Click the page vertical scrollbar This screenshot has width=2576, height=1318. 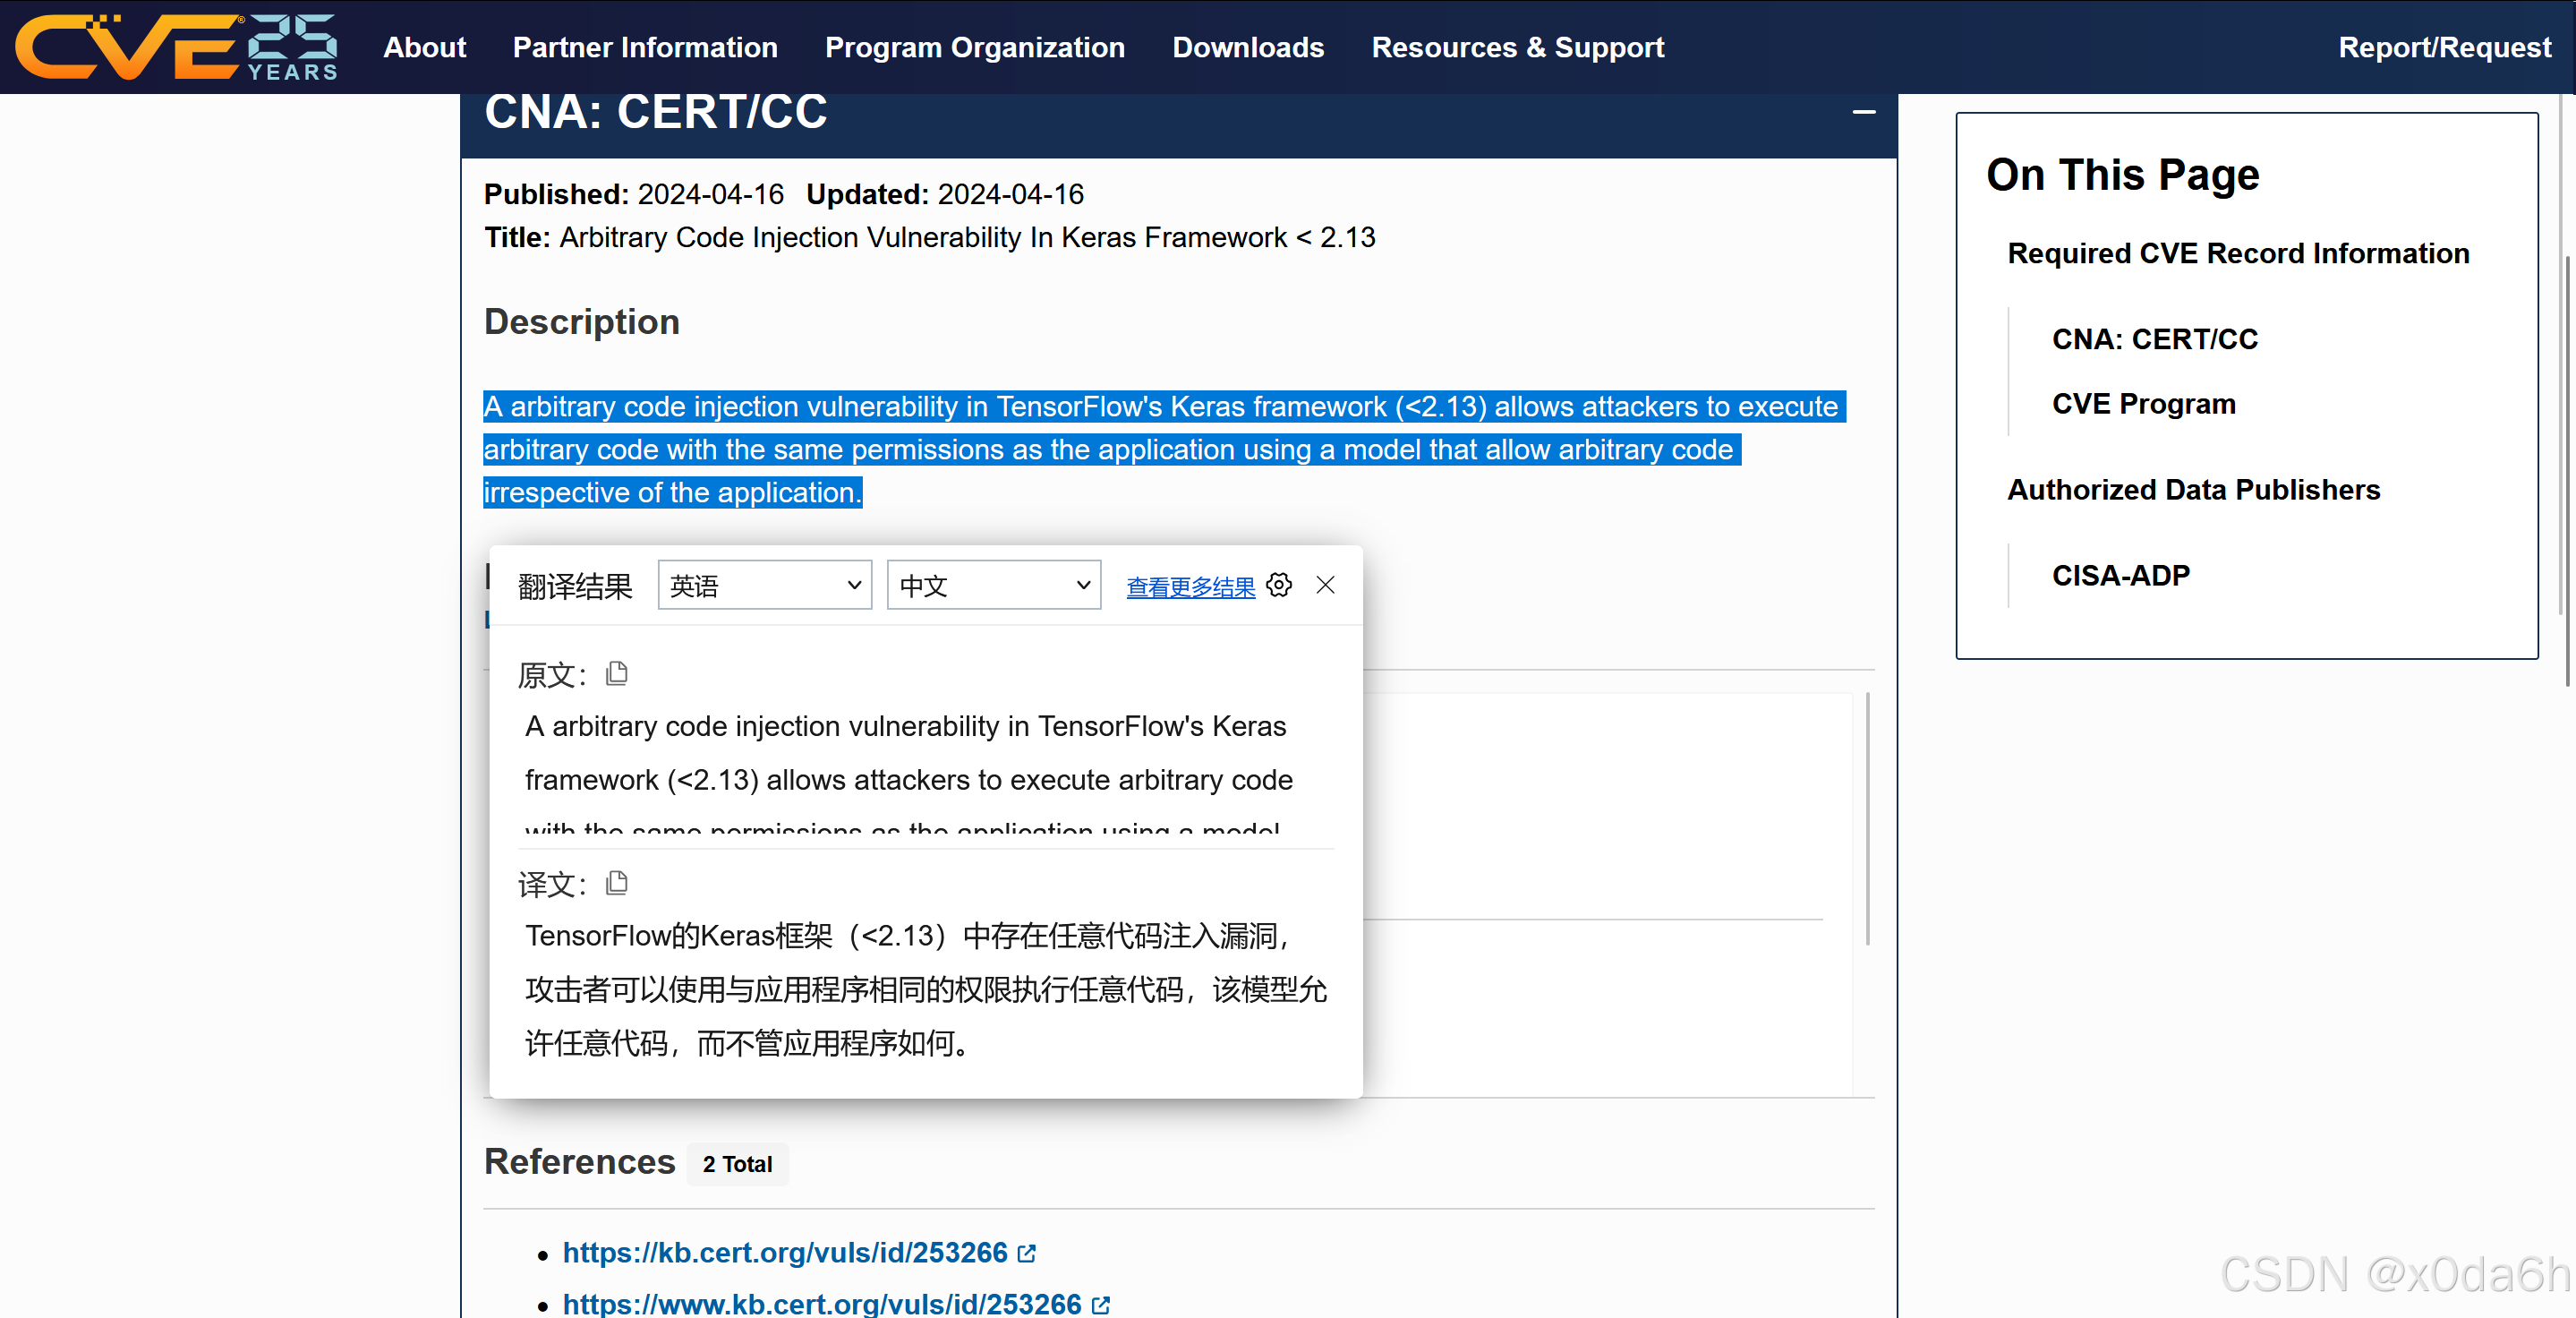click(2567, 470)
